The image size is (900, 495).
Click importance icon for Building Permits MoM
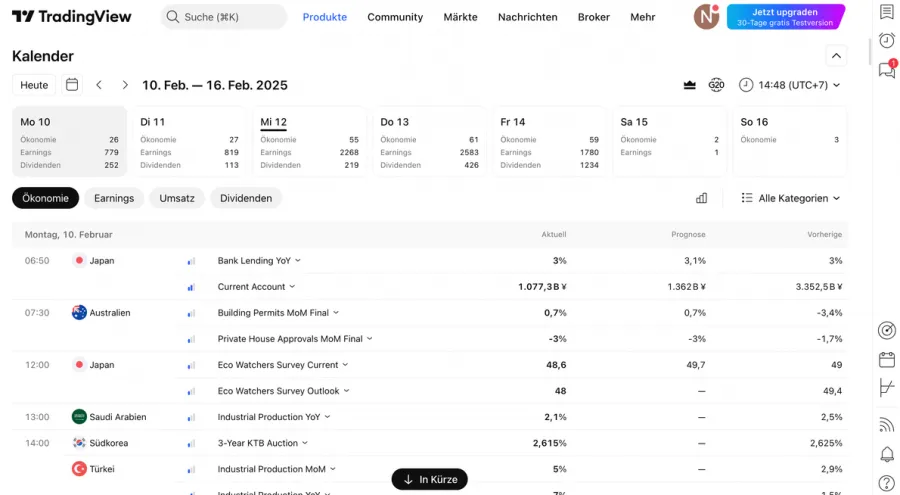point(191,314)
